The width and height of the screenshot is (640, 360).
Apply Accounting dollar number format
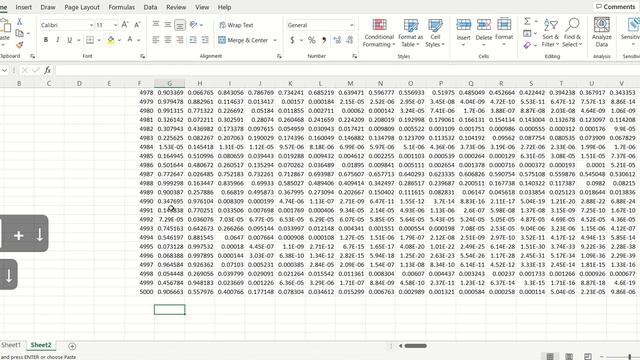click(292, 40)
